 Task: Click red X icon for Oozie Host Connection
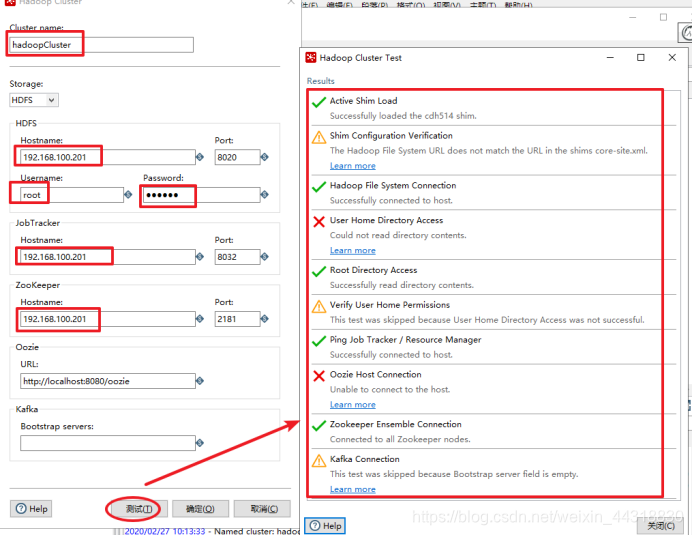319,376
